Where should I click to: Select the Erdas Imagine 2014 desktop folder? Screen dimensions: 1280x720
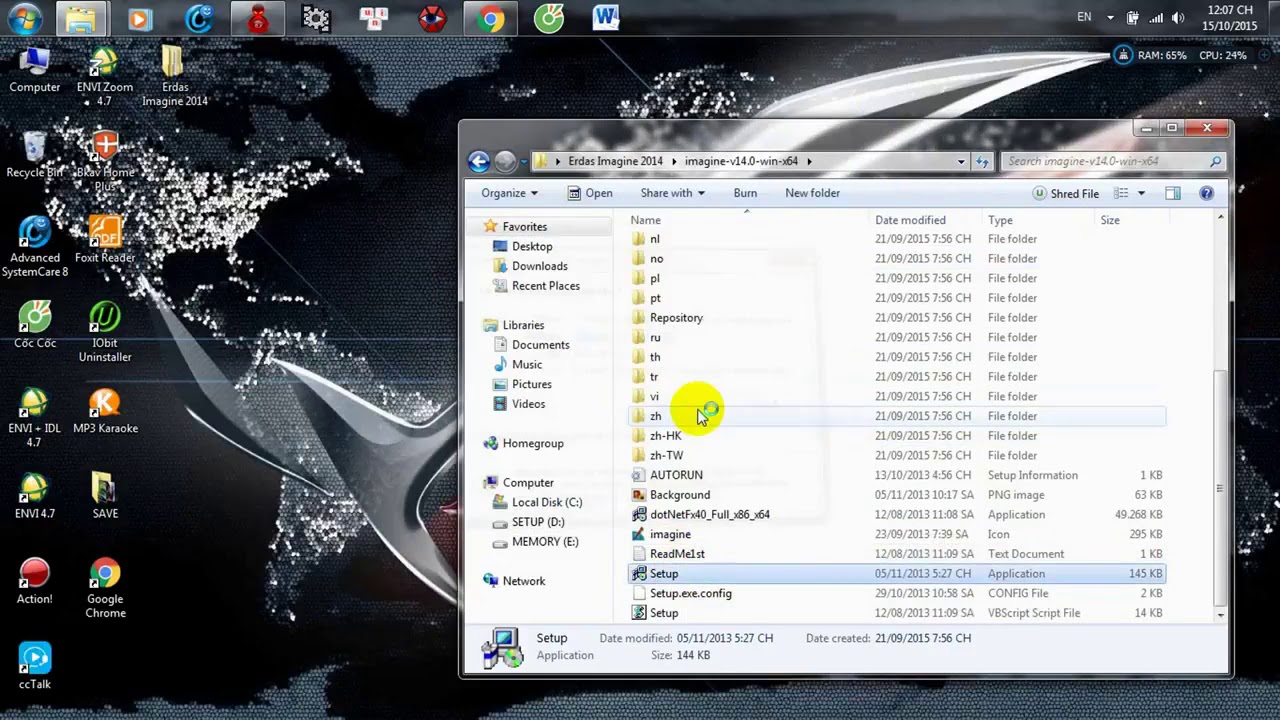(175, 76)
